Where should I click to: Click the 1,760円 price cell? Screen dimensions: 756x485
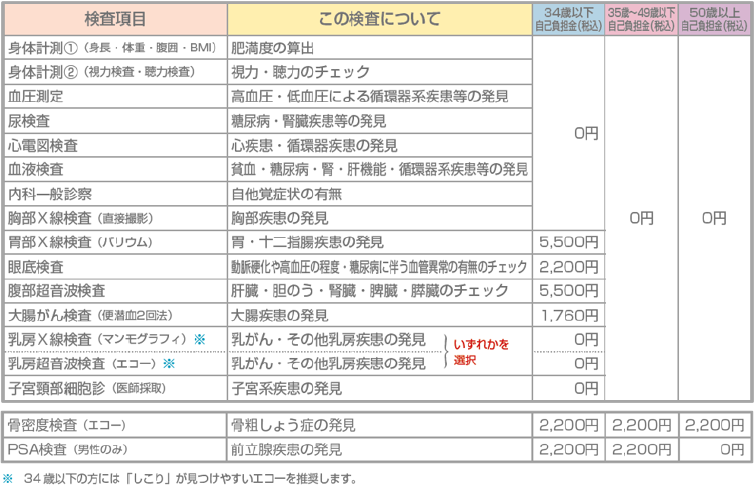567,315
